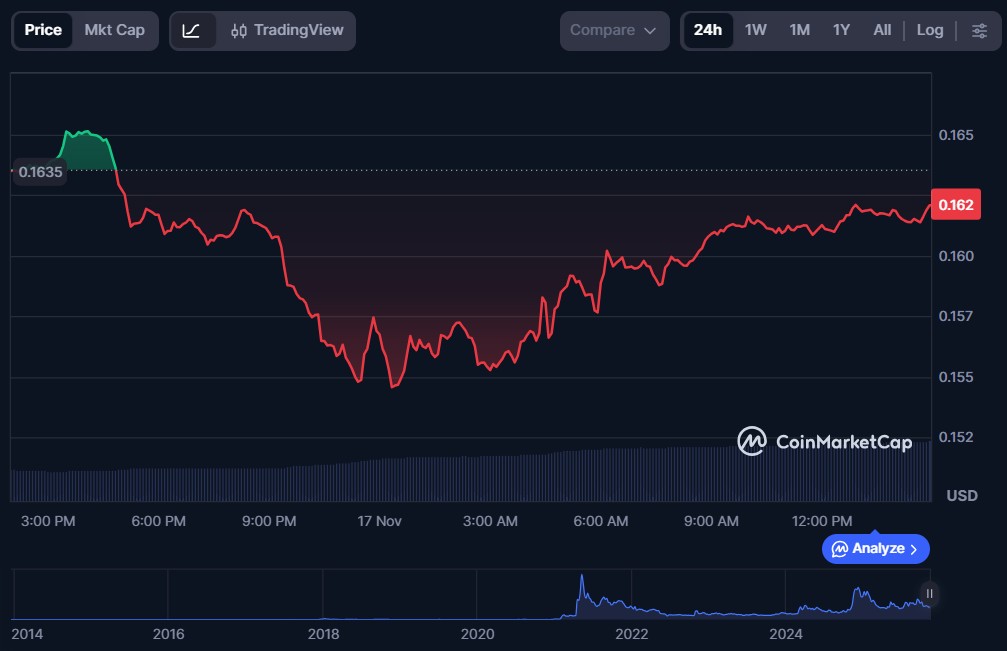The image size is (1007, 651).
Task: View the All time range
Action: coord(881,30)
